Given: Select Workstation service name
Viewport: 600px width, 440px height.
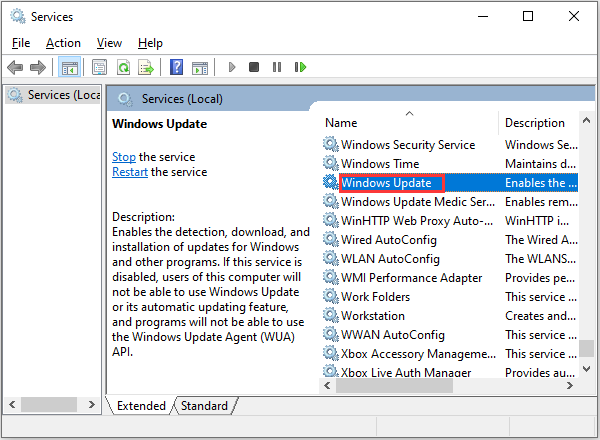Looking at the screenshot, I should tap(373, 316).
